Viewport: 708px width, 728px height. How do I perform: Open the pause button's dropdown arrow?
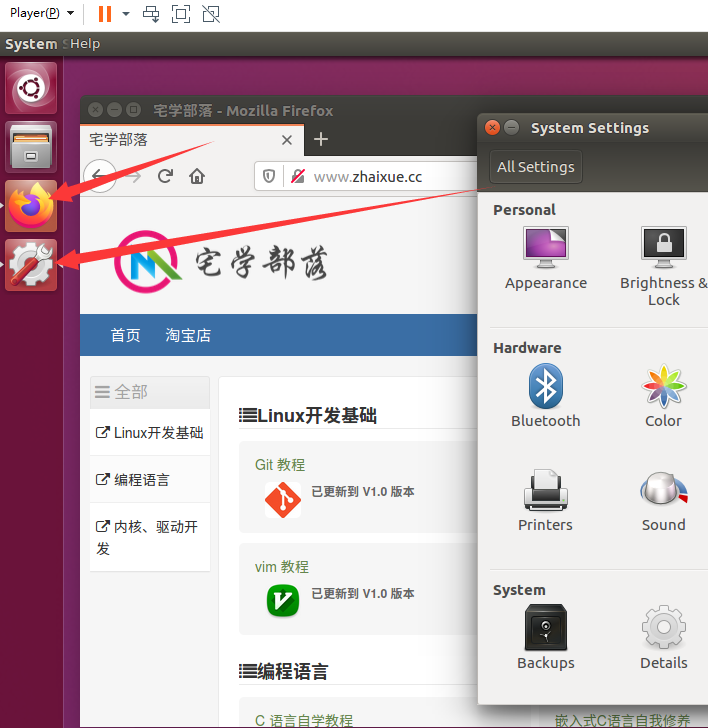(126, 13)
